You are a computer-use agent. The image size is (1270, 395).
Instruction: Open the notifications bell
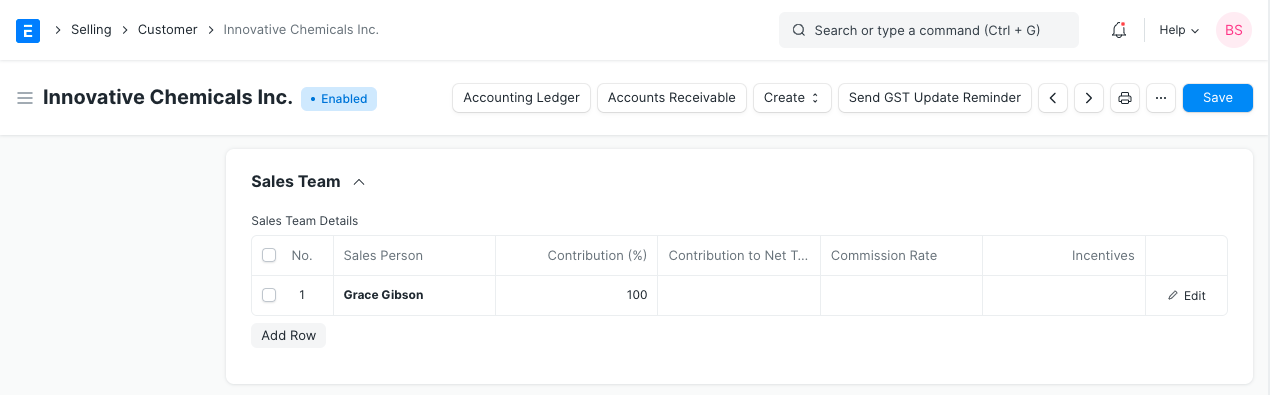pos(1119,30)
